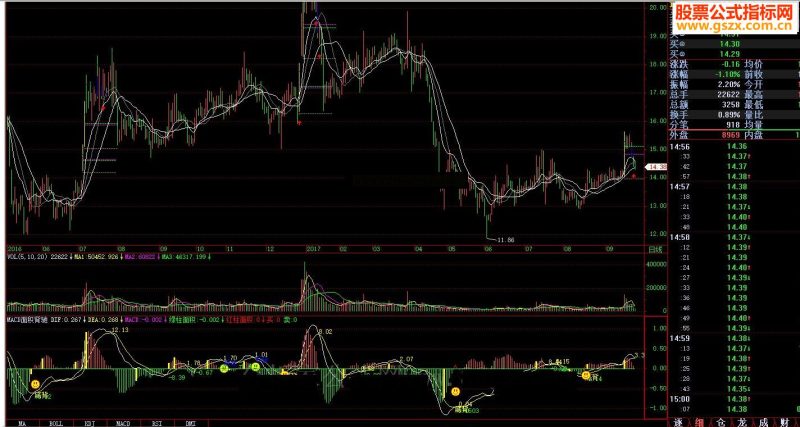Switch to the BOLL indicator tab

[57, 423]
